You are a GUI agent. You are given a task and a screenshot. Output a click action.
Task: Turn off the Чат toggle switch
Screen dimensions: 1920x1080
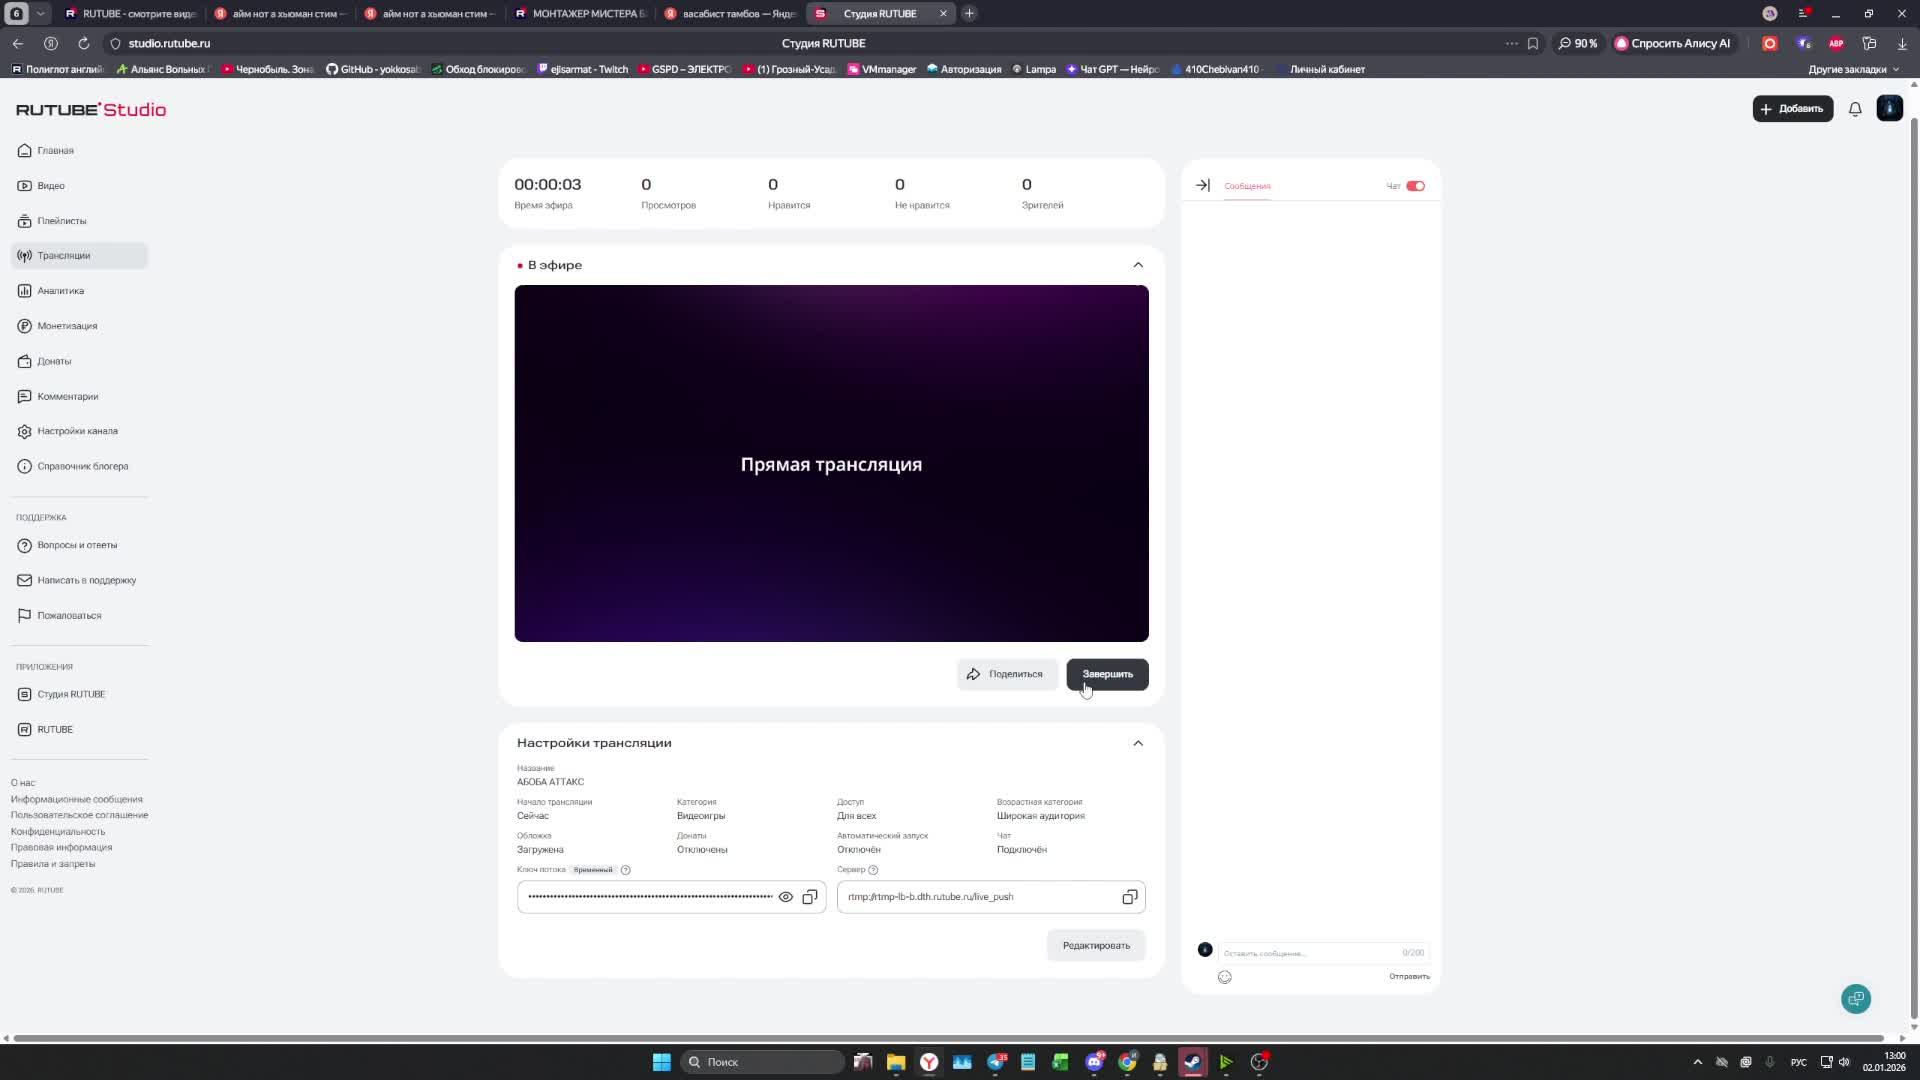1415,186
